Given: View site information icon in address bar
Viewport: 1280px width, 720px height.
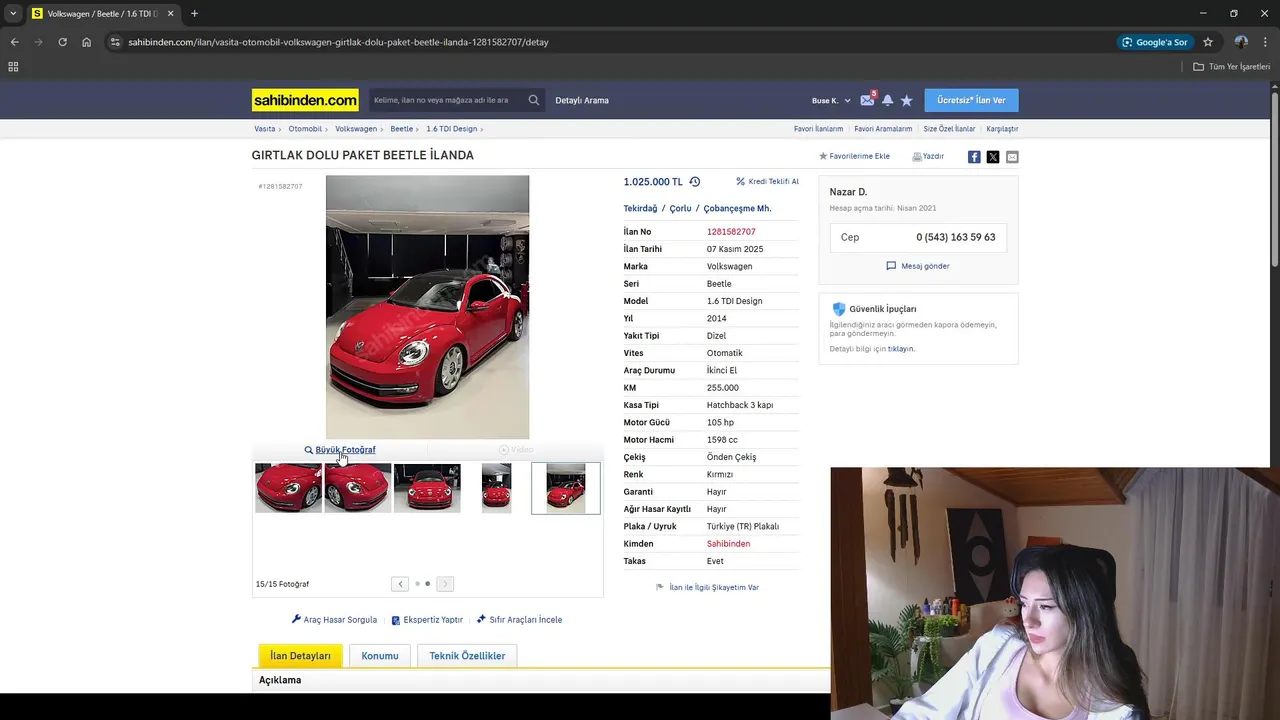Looking at the screenshot, I should pyautogui.click(x=115, y=42).
